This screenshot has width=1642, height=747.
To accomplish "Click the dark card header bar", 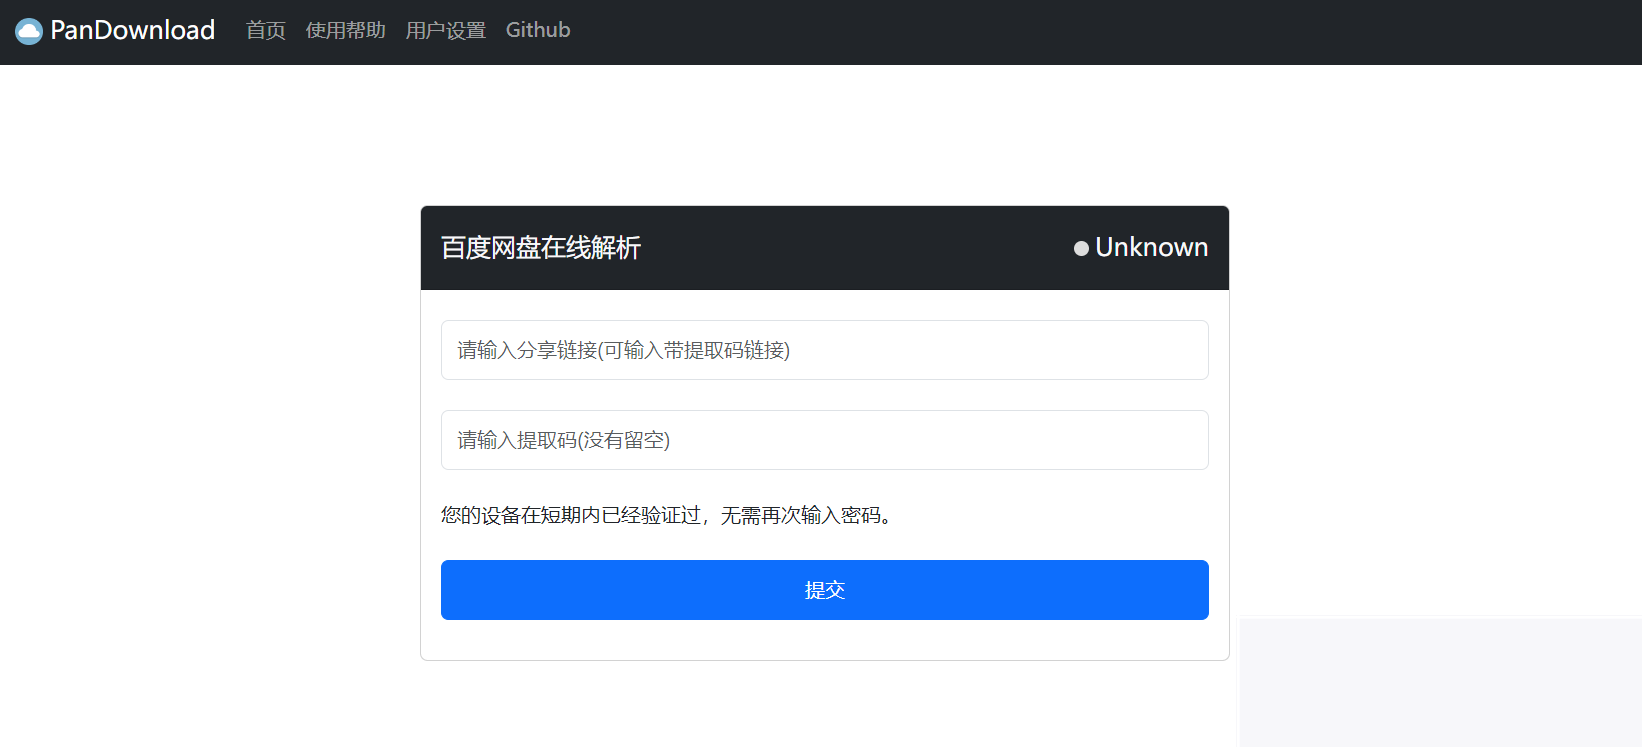I will click(850, 247).
